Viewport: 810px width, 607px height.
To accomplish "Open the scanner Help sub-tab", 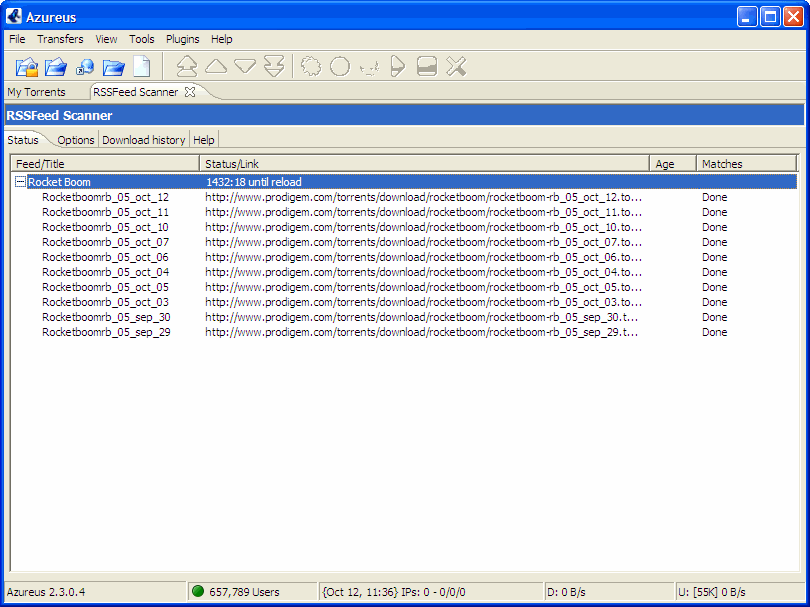I will pos(204,140).
